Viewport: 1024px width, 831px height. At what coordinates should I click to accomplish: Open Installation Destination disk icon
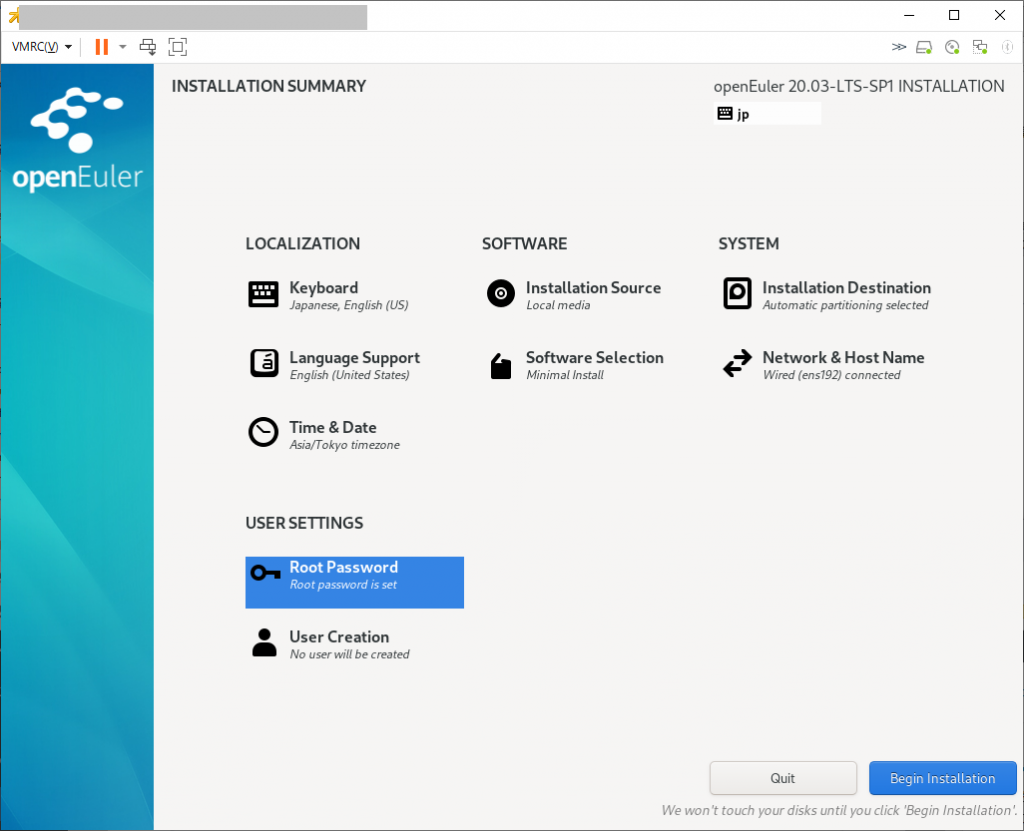pyautogui.click(x=737, y=293)
